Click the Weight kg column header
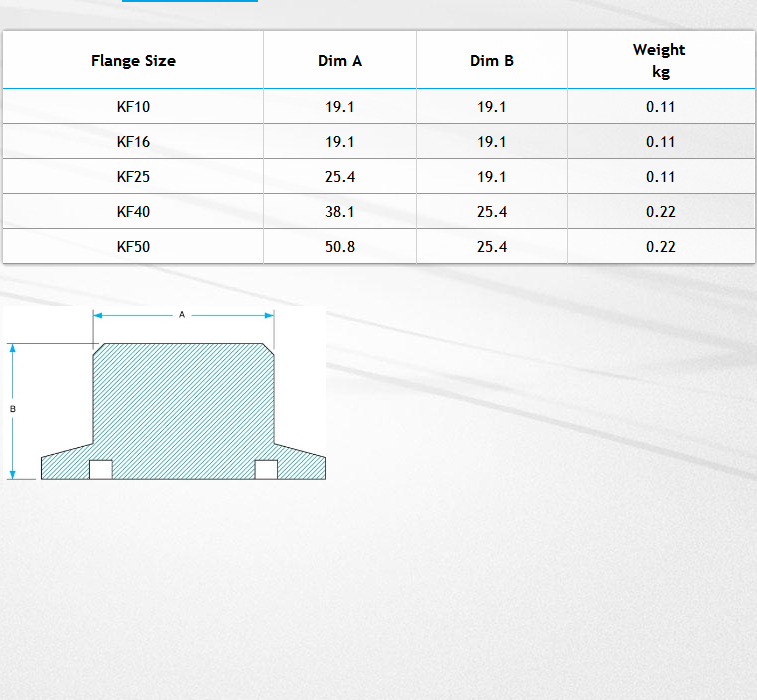This screenshot has width=757, height=700. click(x=661, y=60)
